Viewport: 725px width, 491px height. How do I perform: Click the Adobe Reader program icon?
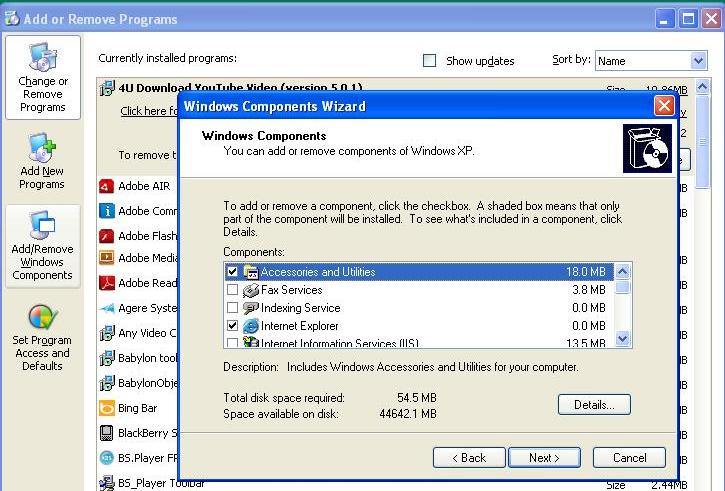point(107,283)
